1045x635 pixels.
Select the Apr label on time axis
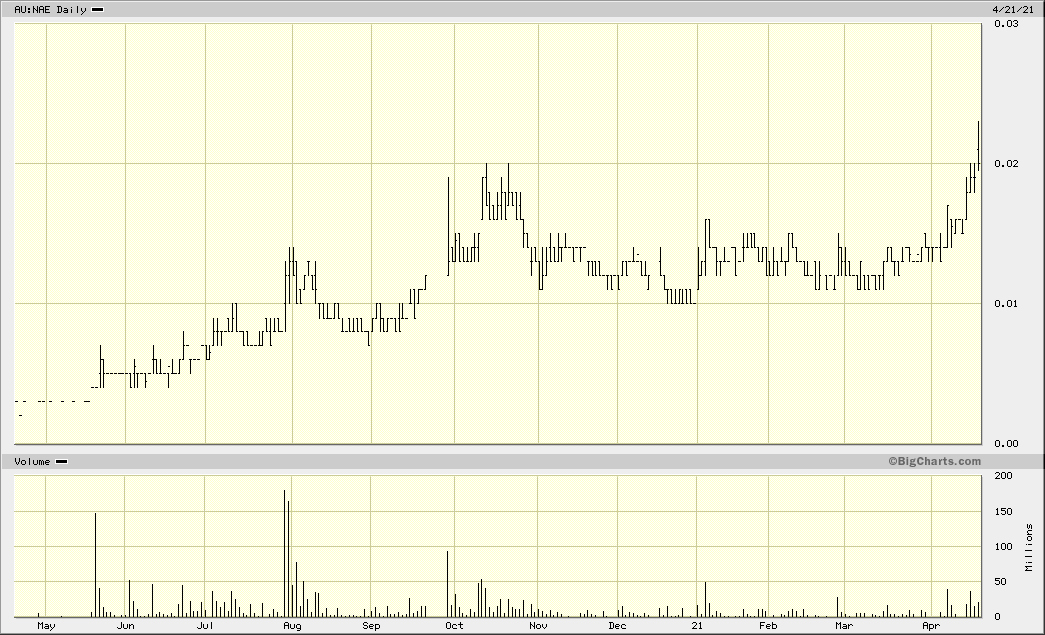coord(931,626)
